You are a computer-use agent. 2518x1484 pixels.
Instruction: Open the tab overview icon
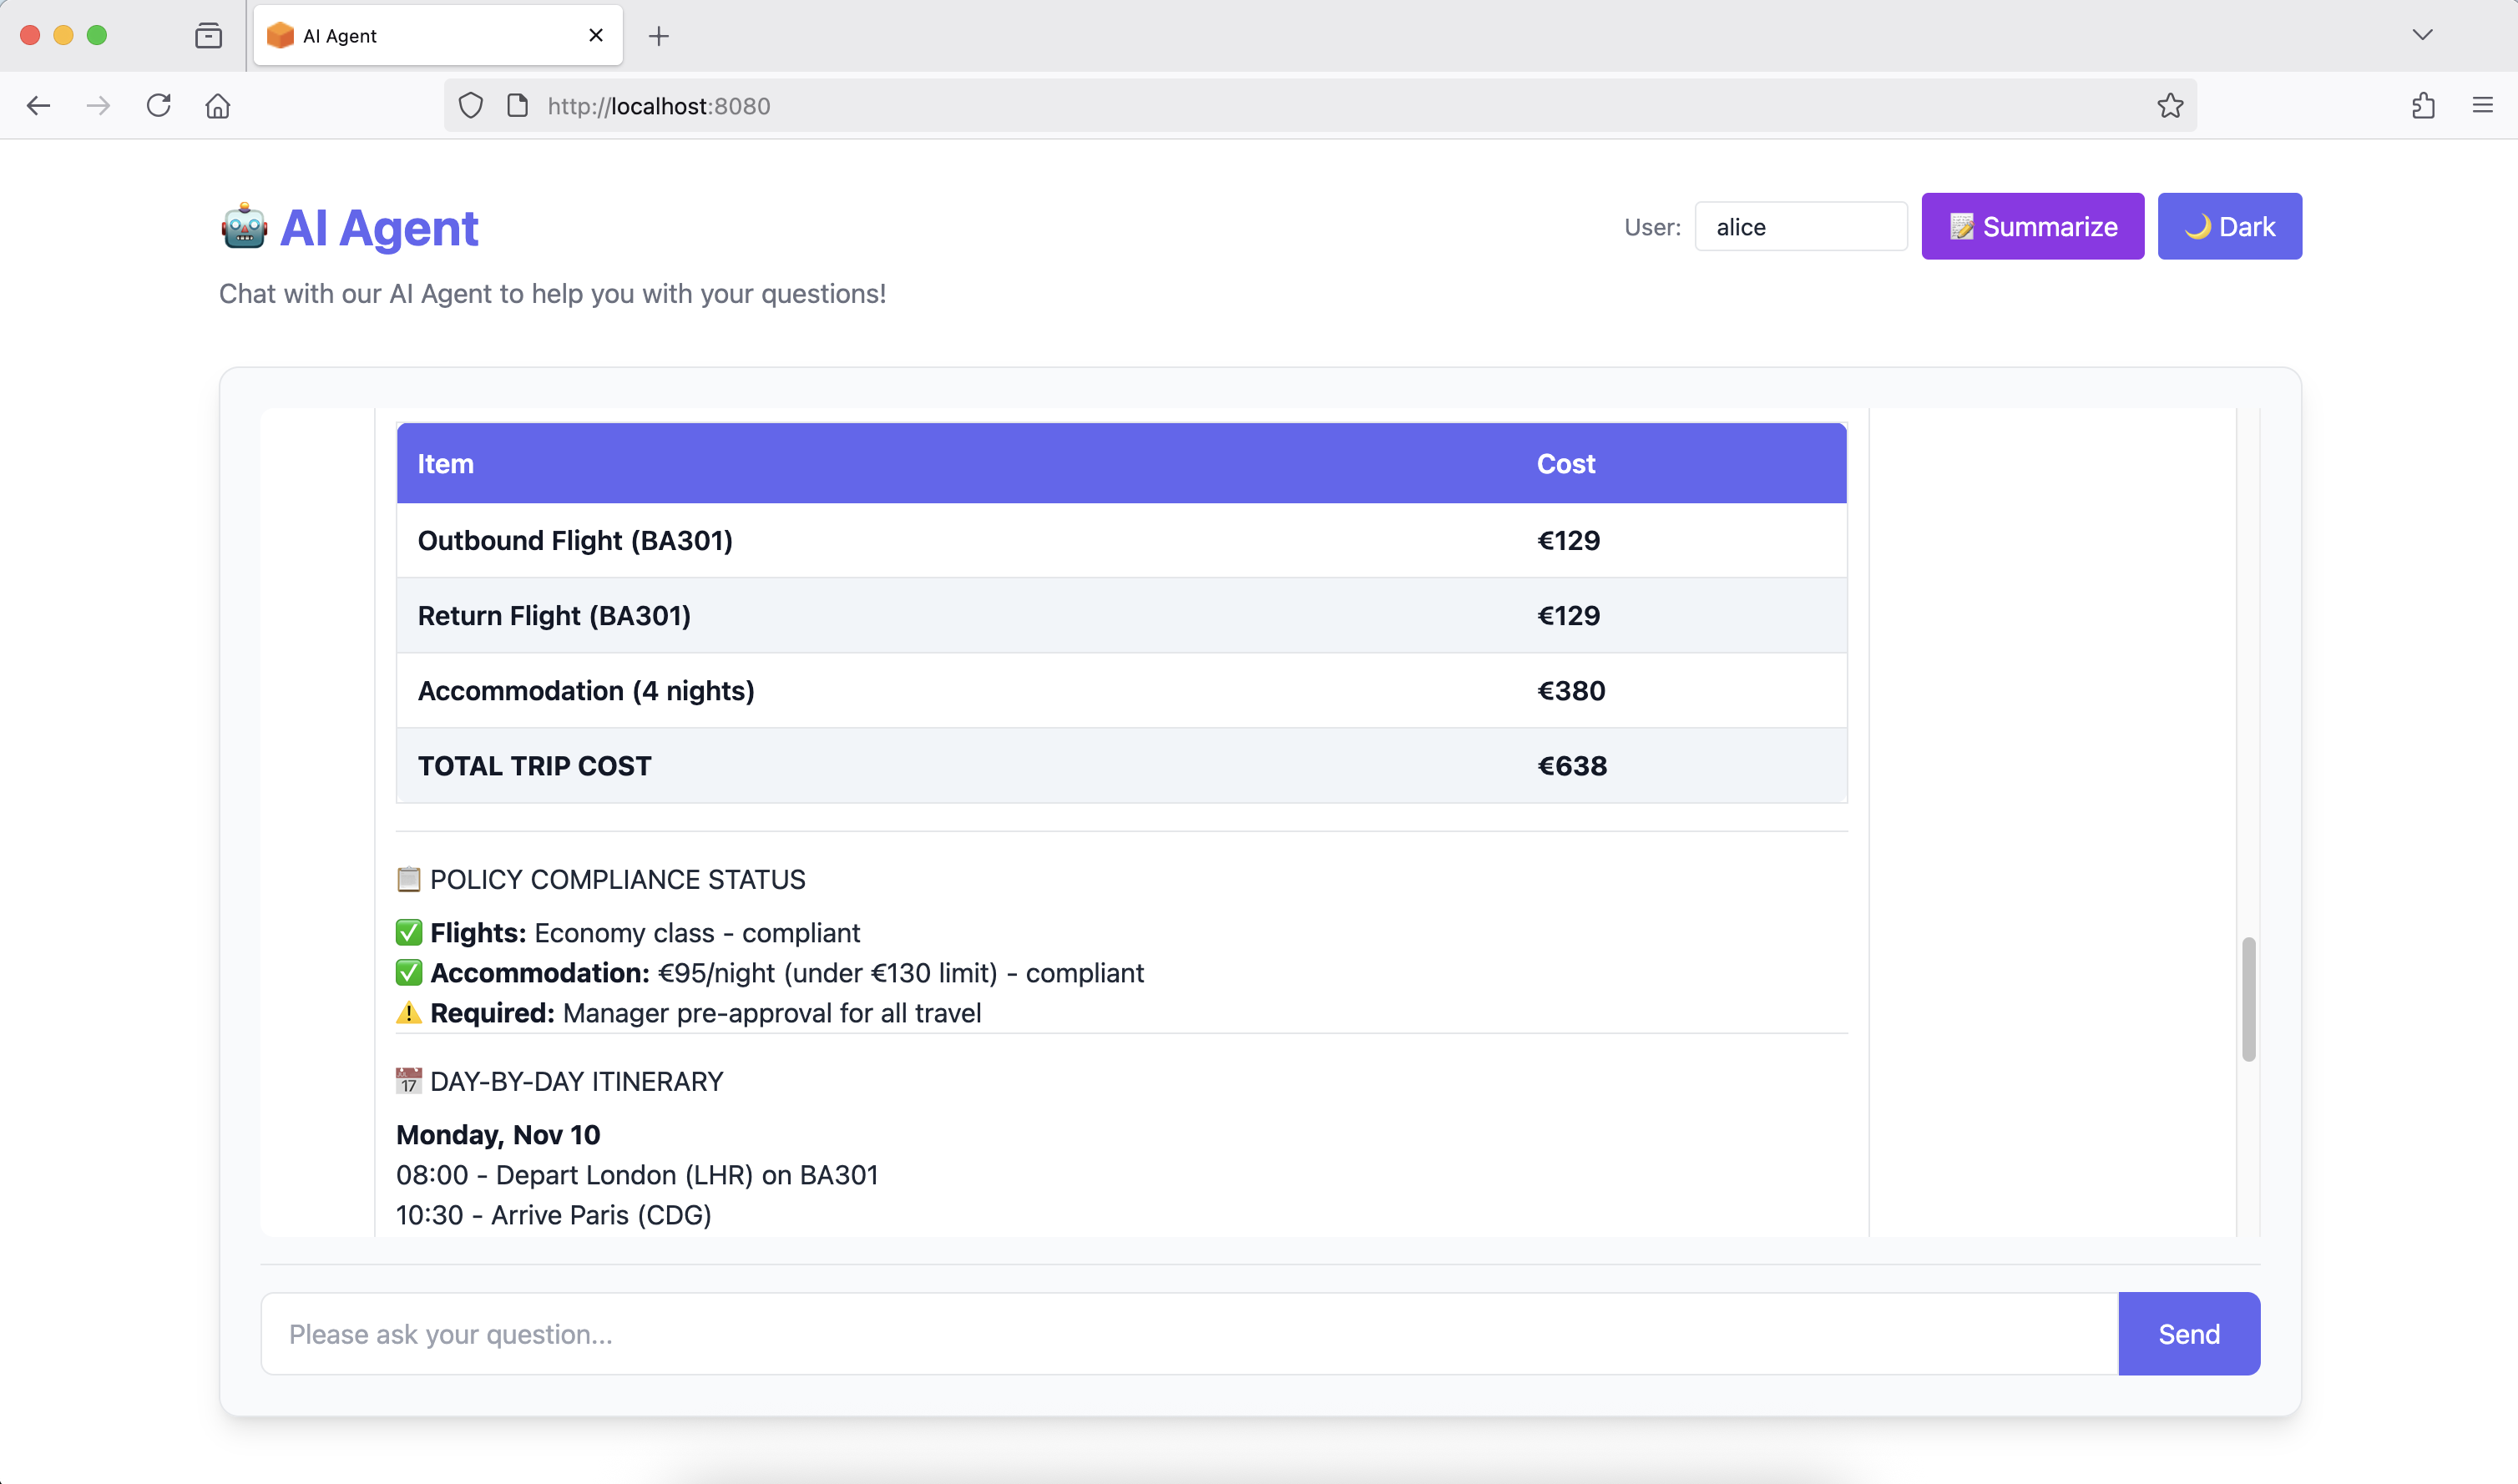pyautogui.click(x=208, y=36)
